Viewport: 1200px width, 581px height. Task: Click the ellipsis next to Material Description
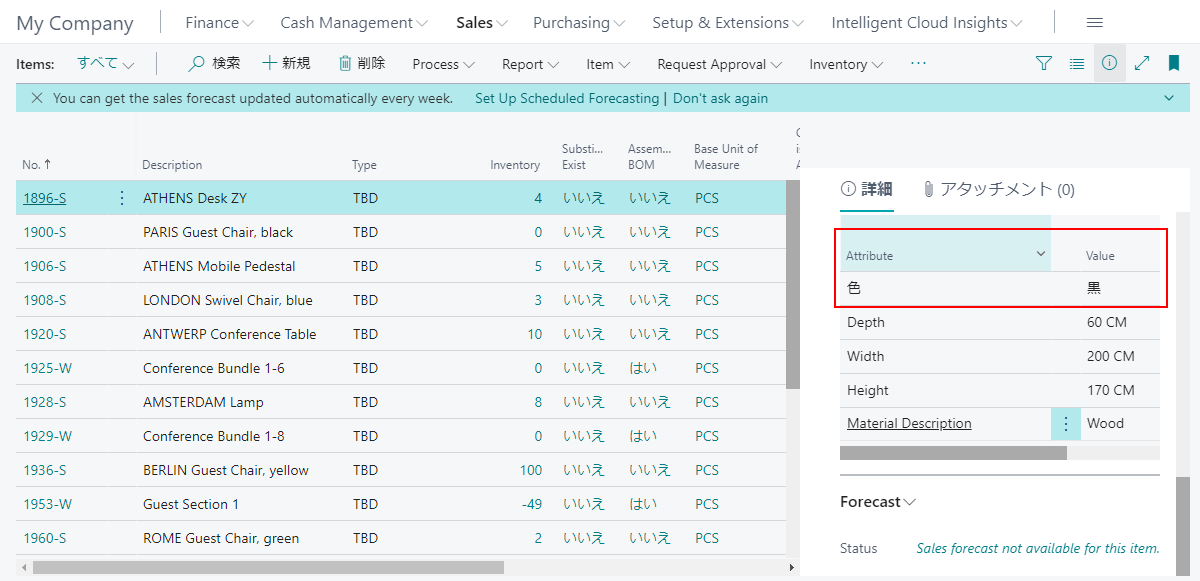pyautogui.click(x=1065, y=423)
